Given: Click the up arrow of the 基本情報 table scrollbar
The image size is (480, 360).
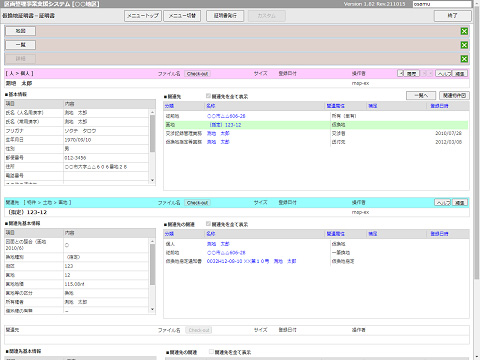Looking at the screenshot, I should click(152, 112).
